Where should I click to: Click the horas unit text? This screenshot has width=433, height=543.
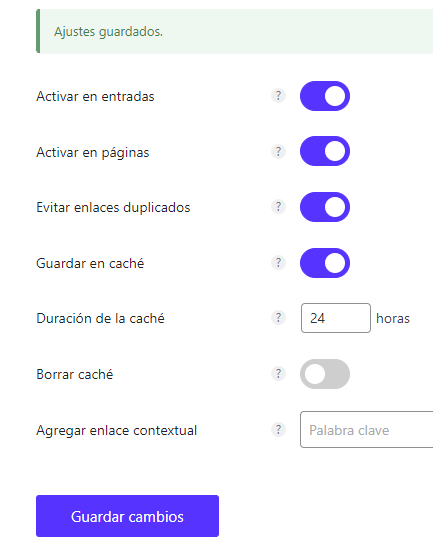[x=393, y=318]
